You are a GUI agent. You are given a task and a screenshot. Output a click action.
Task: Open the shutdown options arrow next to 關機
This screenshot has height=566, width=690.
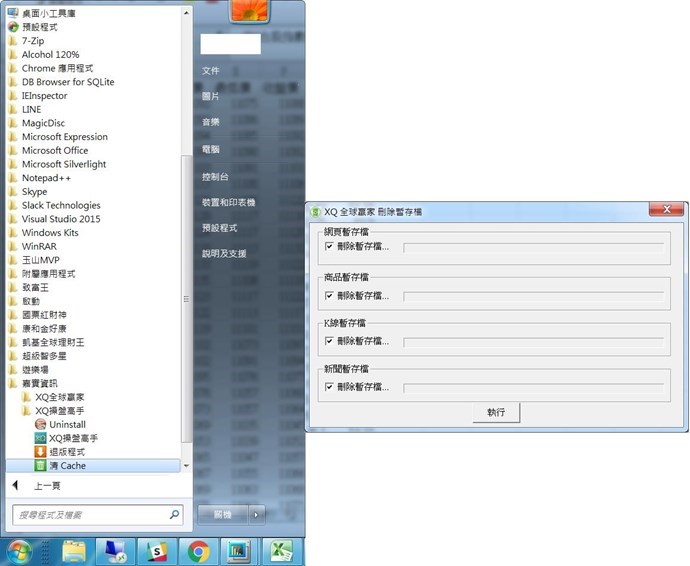pos(257,514)
